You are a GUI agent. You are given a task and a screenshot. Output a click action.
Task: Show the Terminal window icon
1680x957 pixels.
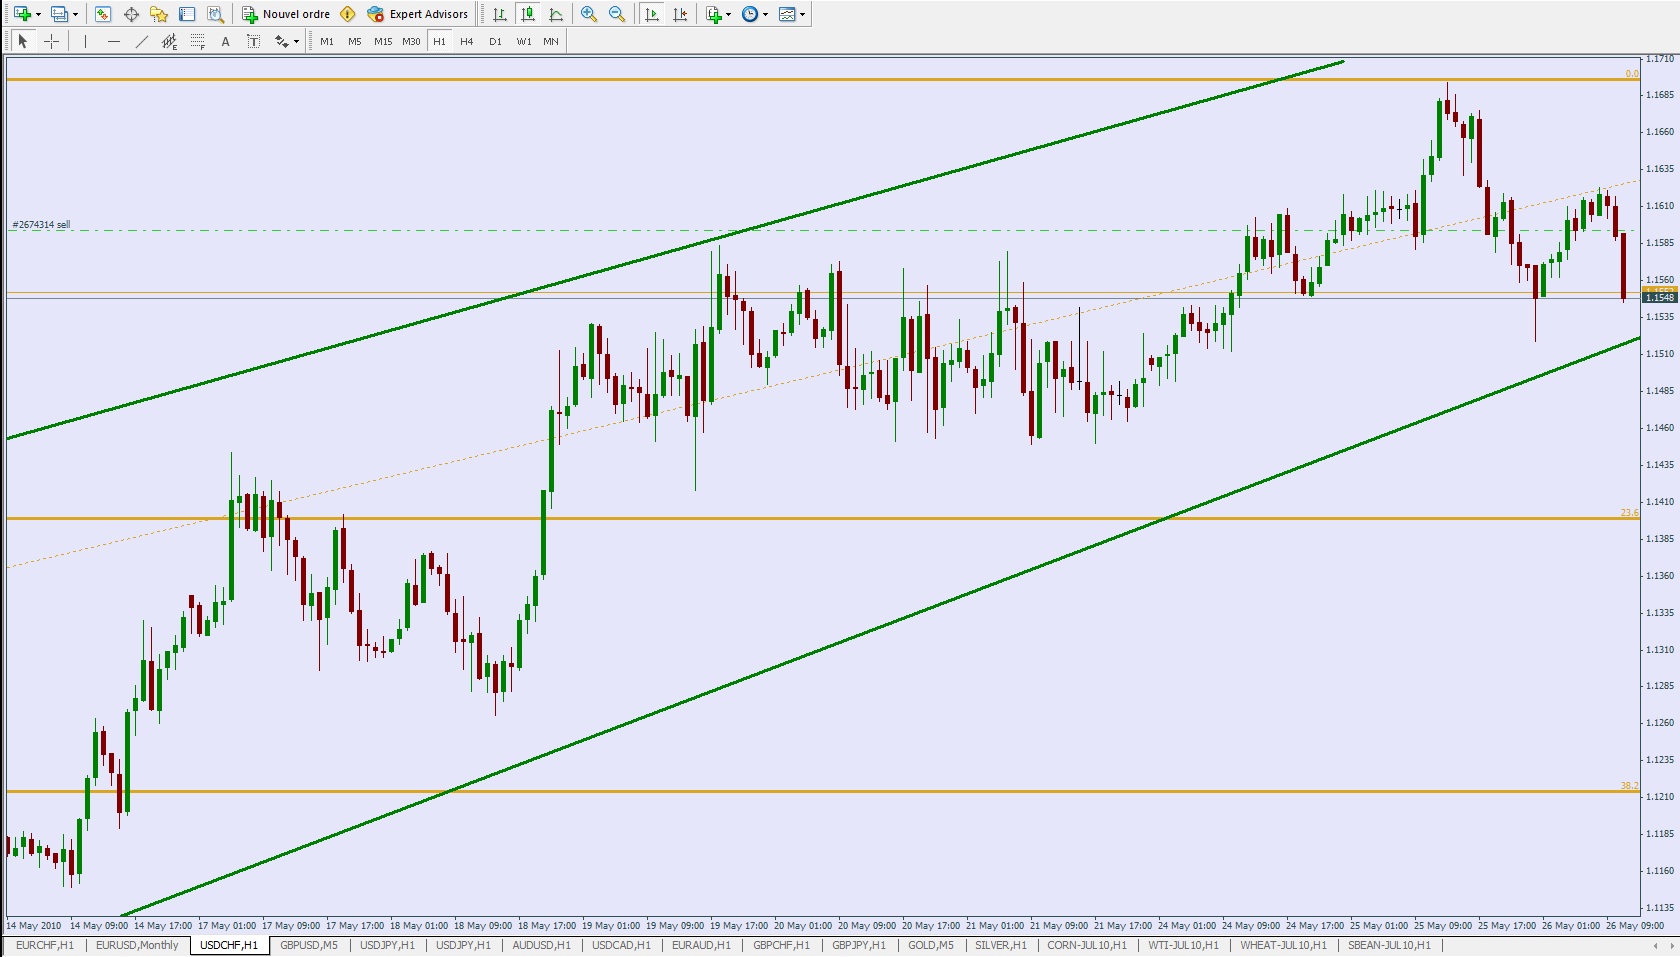pos(187,14)
